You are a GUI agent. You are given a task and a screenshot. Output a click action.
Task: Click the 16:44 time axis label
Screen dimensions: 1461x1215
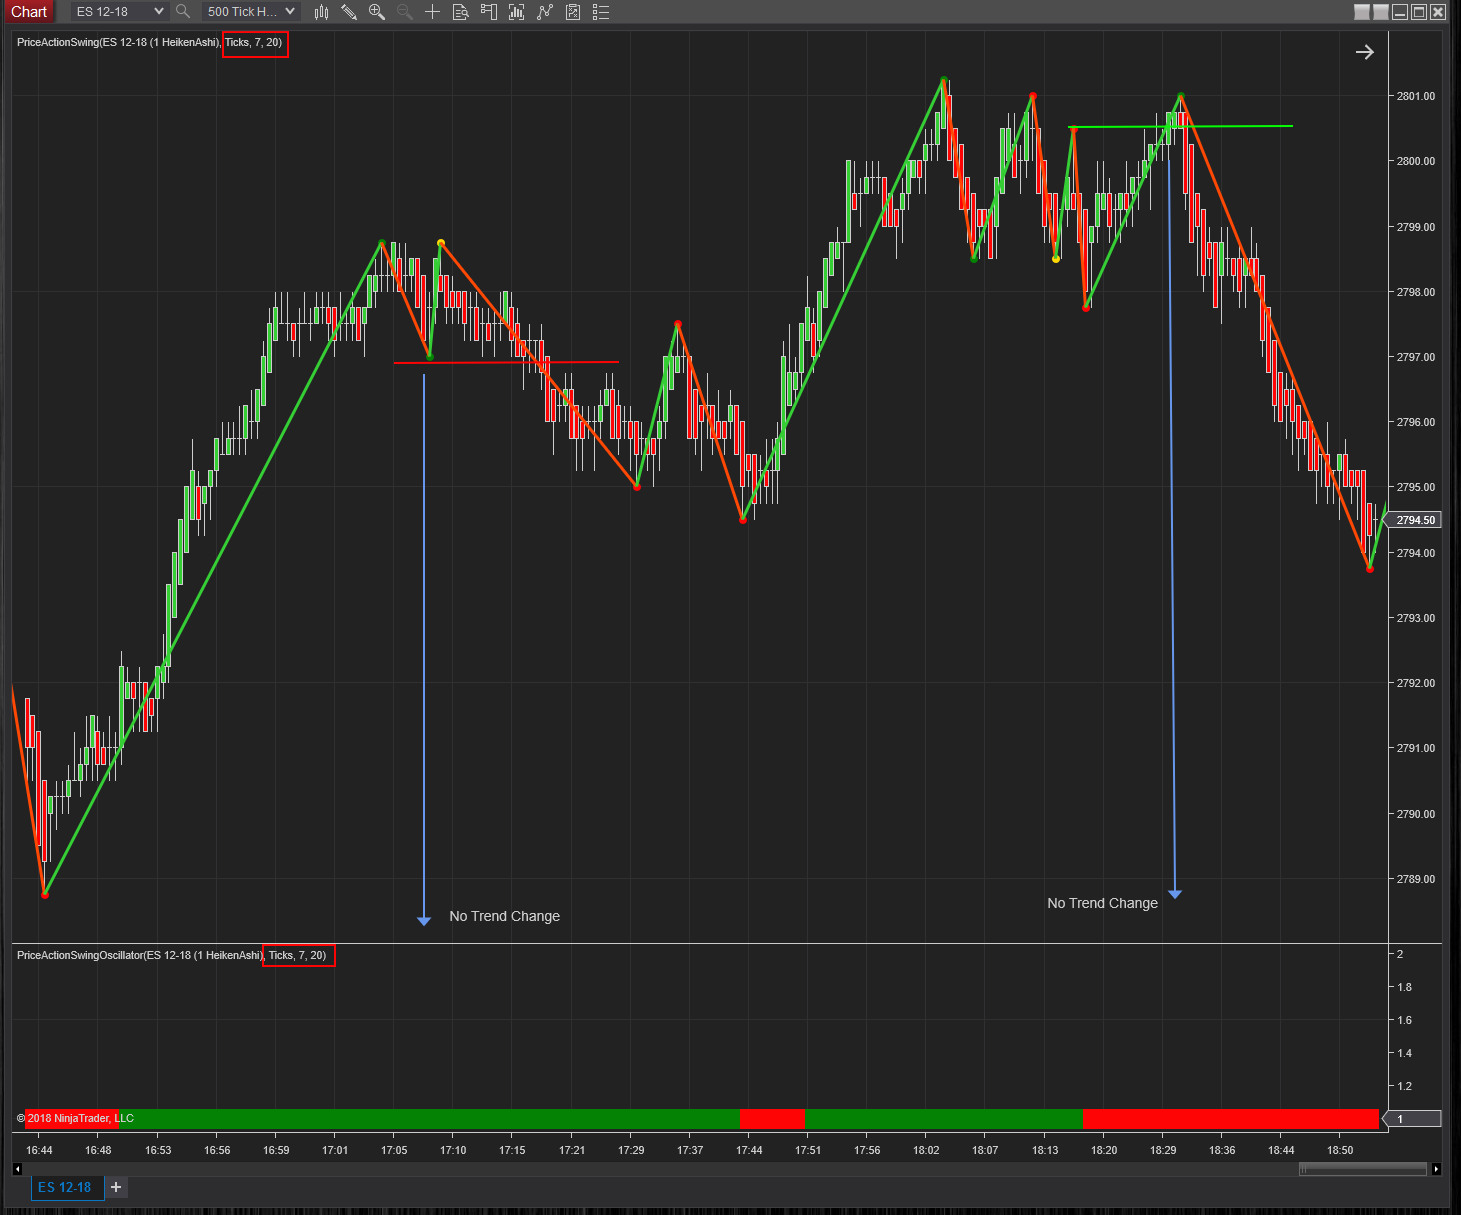[39, 1150]
